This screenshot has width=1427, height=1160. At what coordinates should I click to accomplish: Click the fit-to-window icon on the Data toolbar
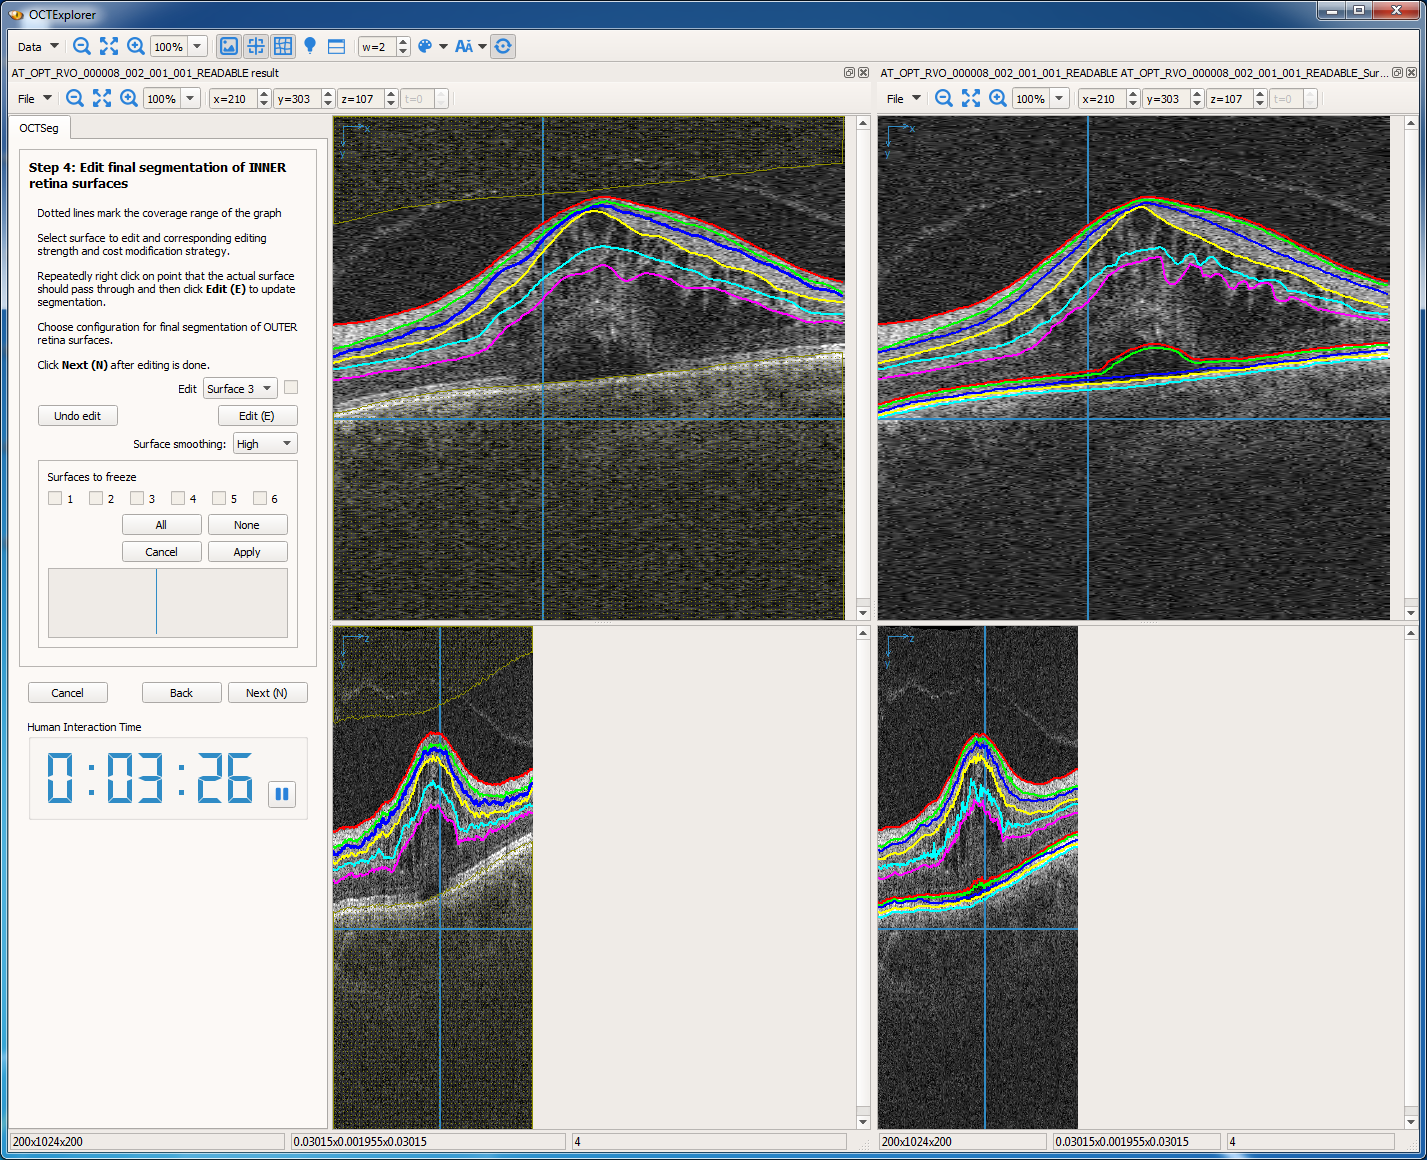[108, 46]
